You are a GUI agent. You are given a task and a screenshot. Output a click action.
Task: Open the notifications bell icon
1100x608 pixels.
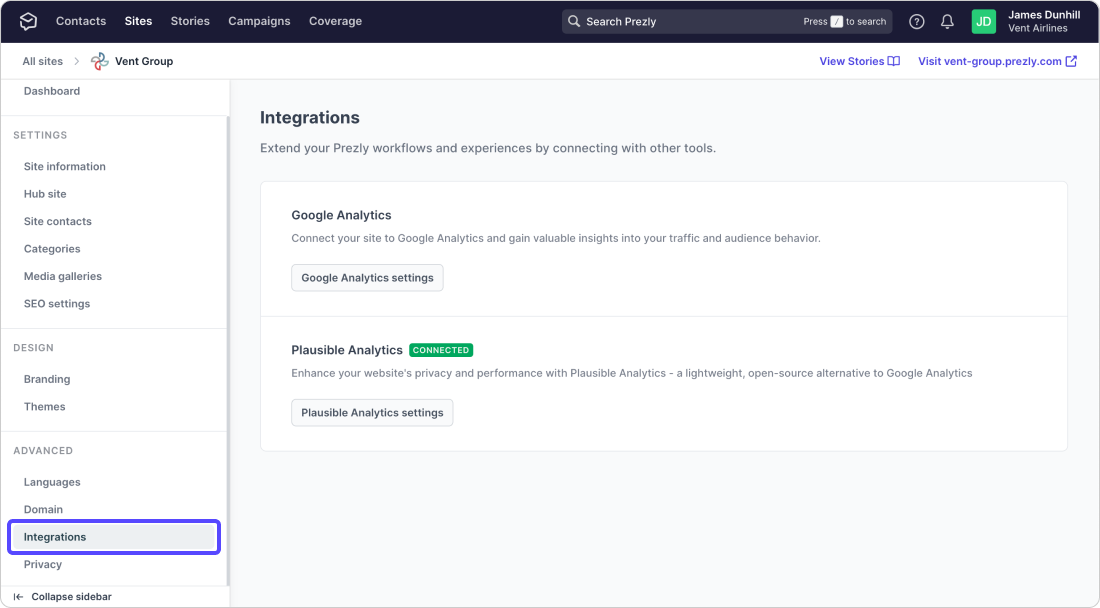[x=947, y=22]
